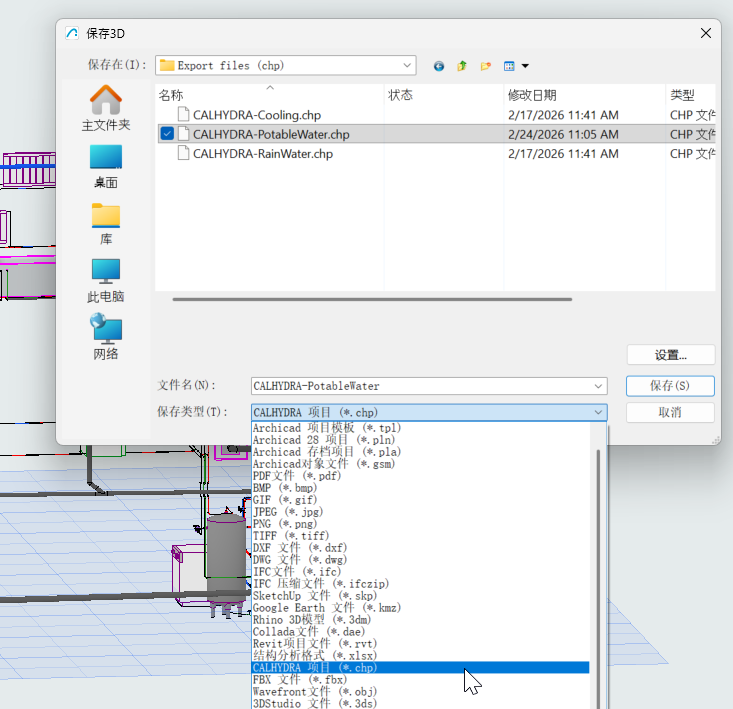This screenshot has height=709, width=733.
Task: Click the back navigation arrow icon
Action: [x=439, y=66]
